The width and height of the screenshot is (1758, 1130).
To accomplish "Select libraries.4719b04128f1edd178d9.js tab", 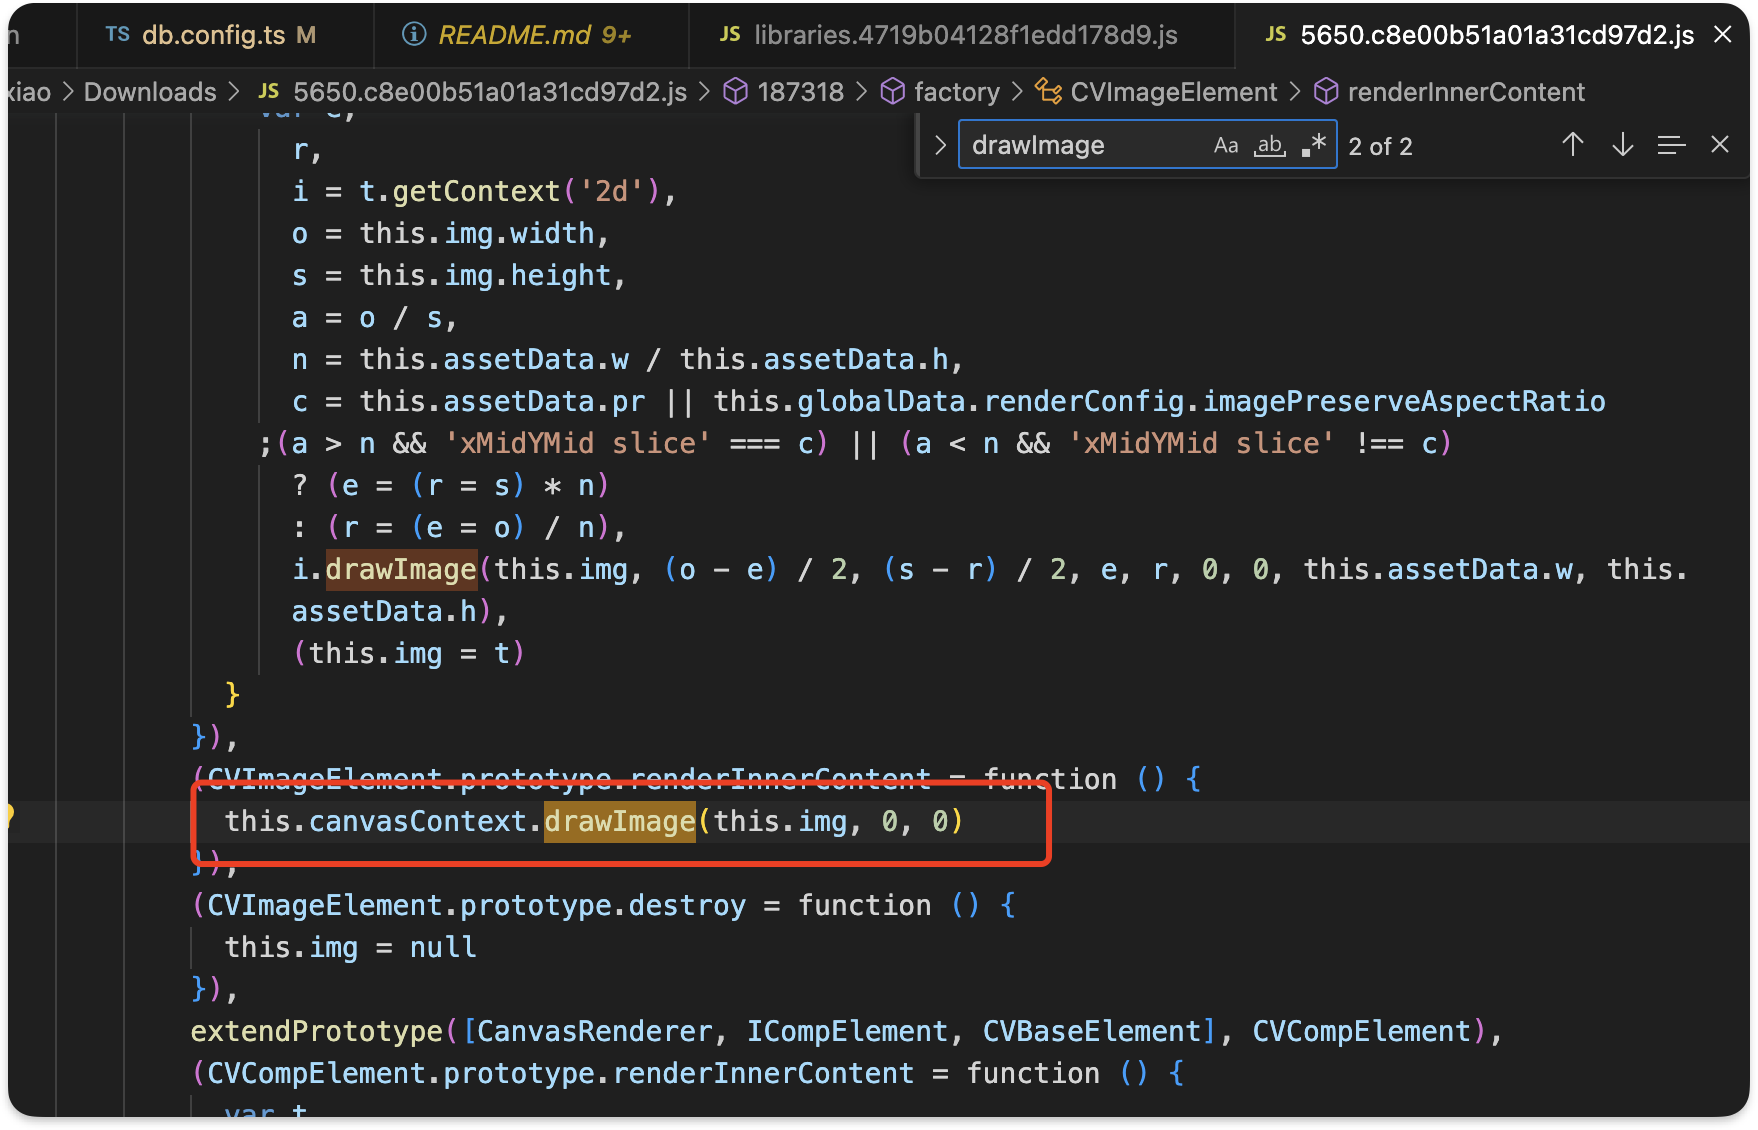I will tap(965, 35).
